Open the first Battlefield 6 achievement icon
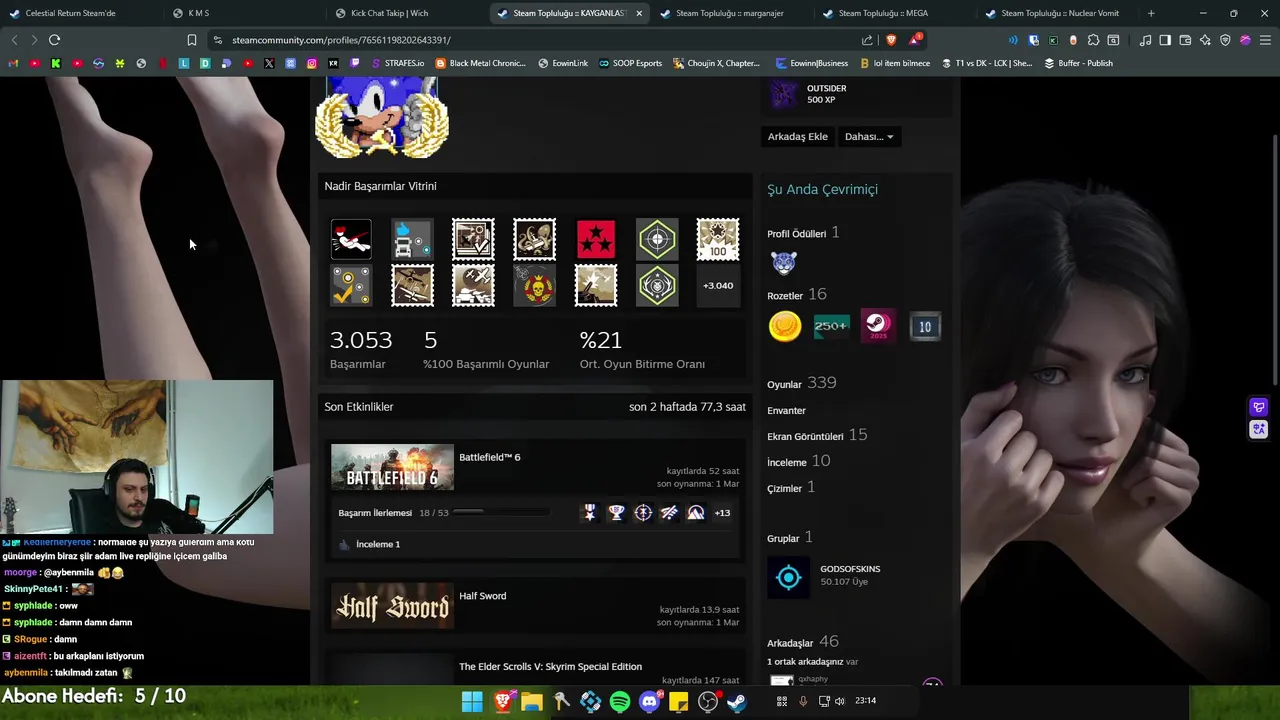The image size is (1280, 720). 590,513
